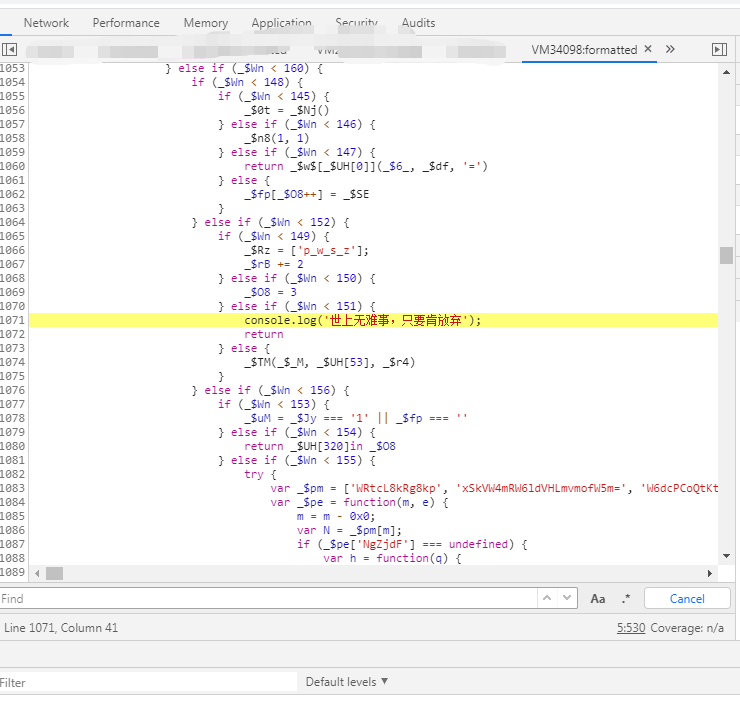Open the Default levels dropdown

point(347,682)
